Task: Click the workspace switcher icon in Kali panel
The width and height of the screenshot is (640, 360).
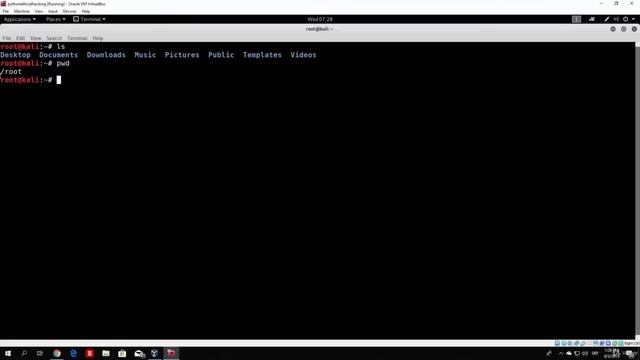Action: point(576,19)
